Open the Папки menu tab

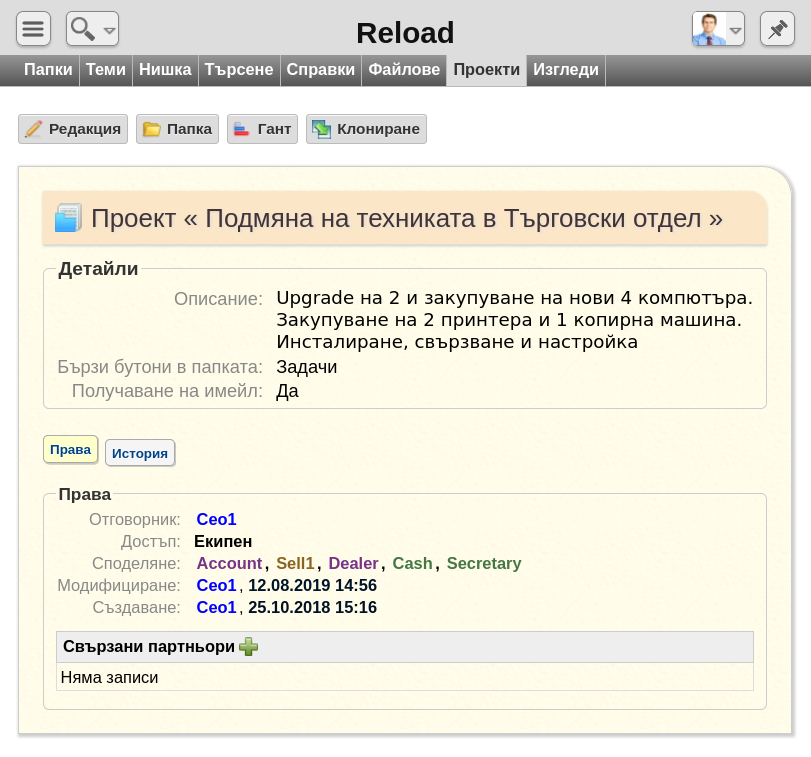[x=48, y=70]
